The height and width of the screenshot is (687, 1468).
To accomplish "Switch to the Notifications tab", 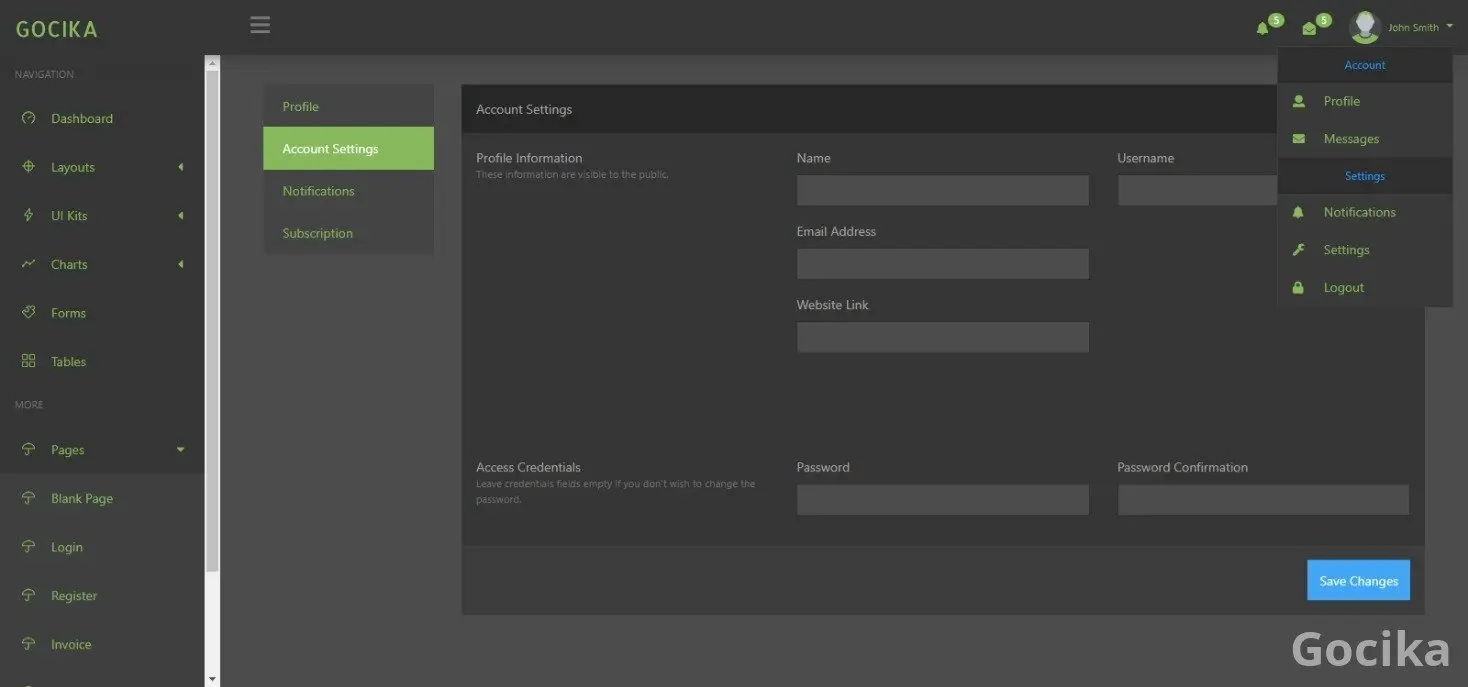I will click(318, 191).
